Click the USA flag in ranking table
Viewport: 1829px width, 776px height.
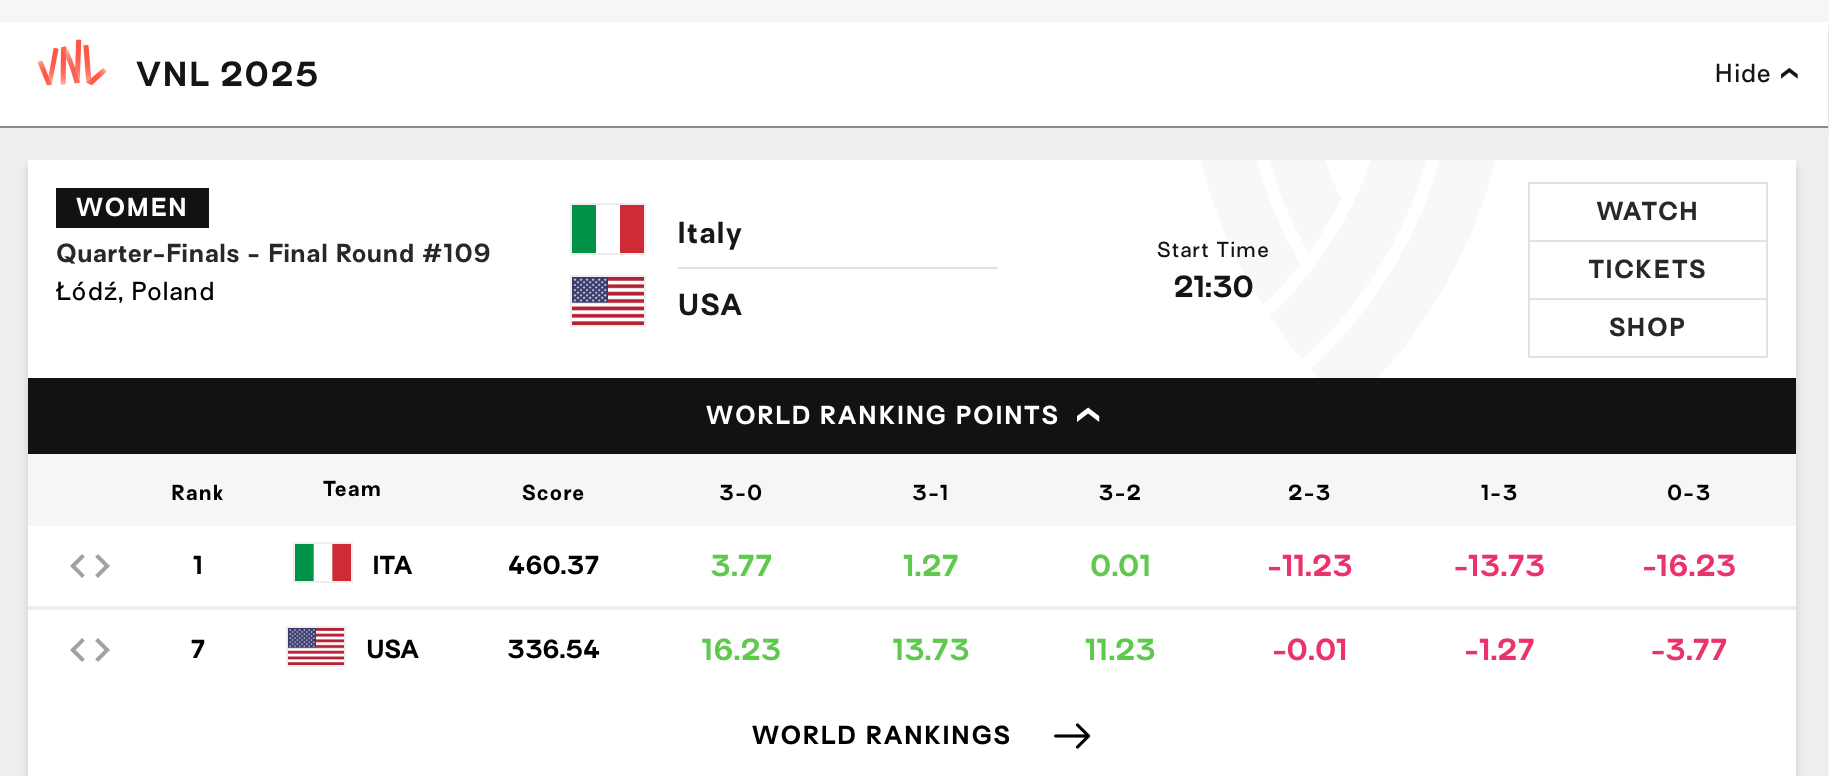click(316, 646)
